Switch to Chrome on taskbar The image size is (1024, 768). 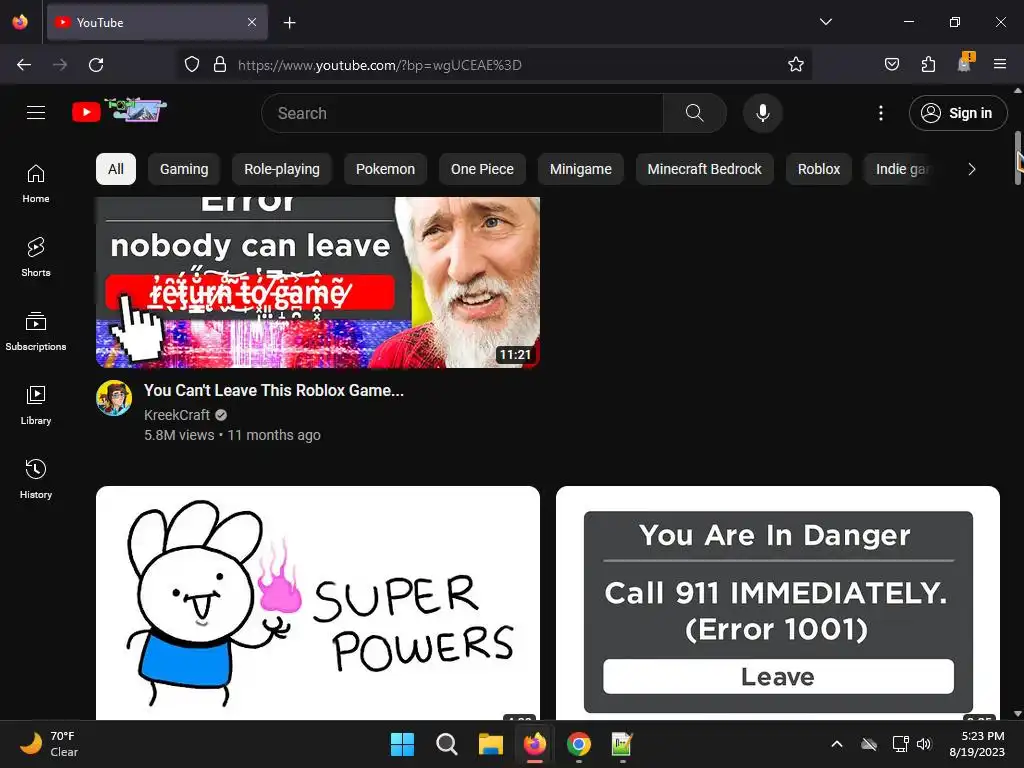point(579,744)
